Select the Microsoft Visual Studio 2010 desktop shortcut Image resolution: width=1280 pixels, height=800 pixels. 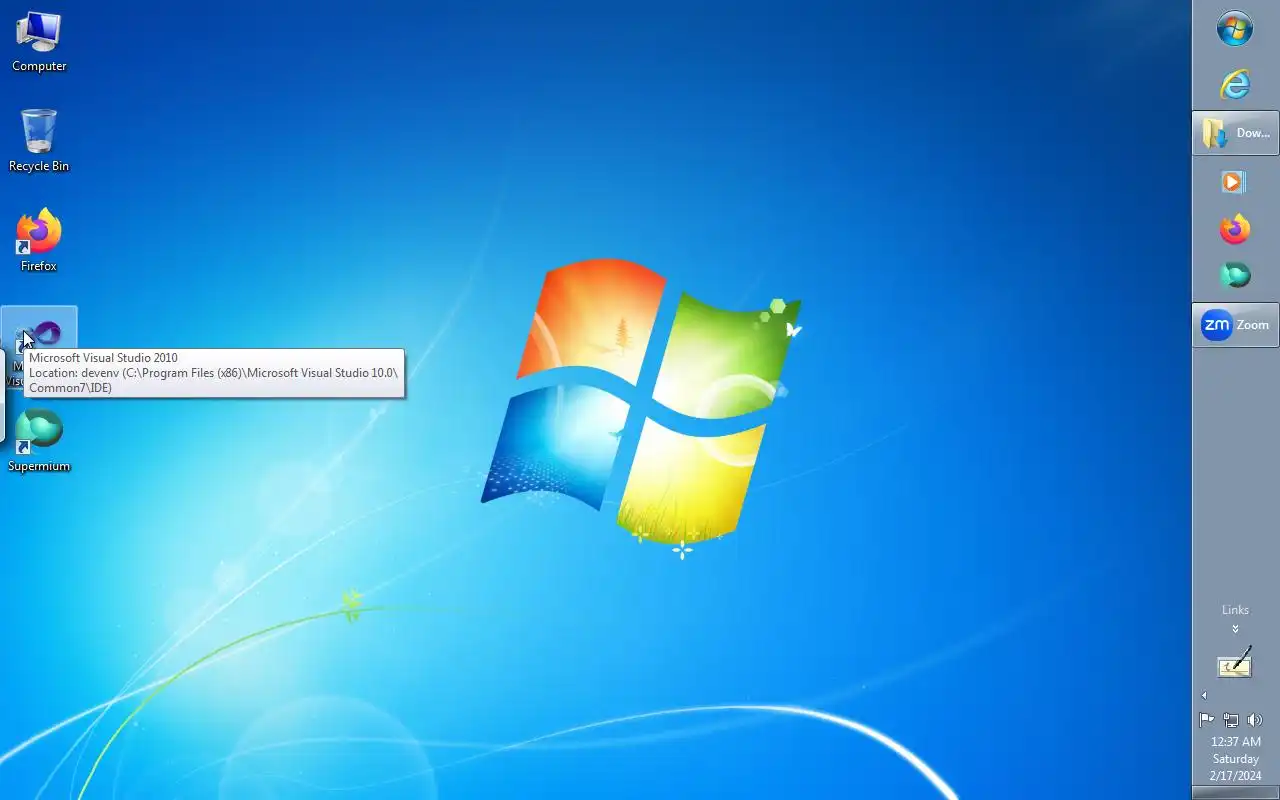tap(39, 345)
